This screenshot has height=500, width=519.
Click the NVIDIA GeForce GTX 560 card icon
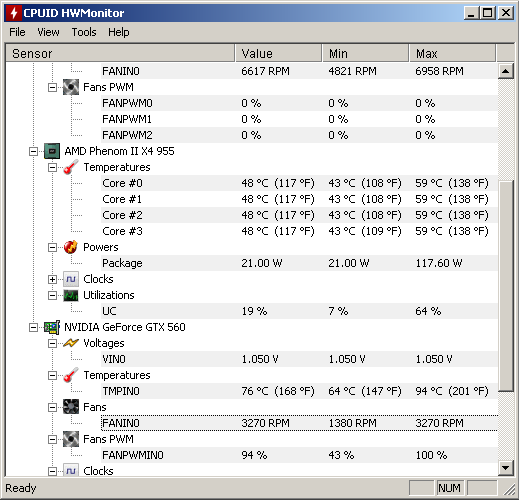click(52, 327)
